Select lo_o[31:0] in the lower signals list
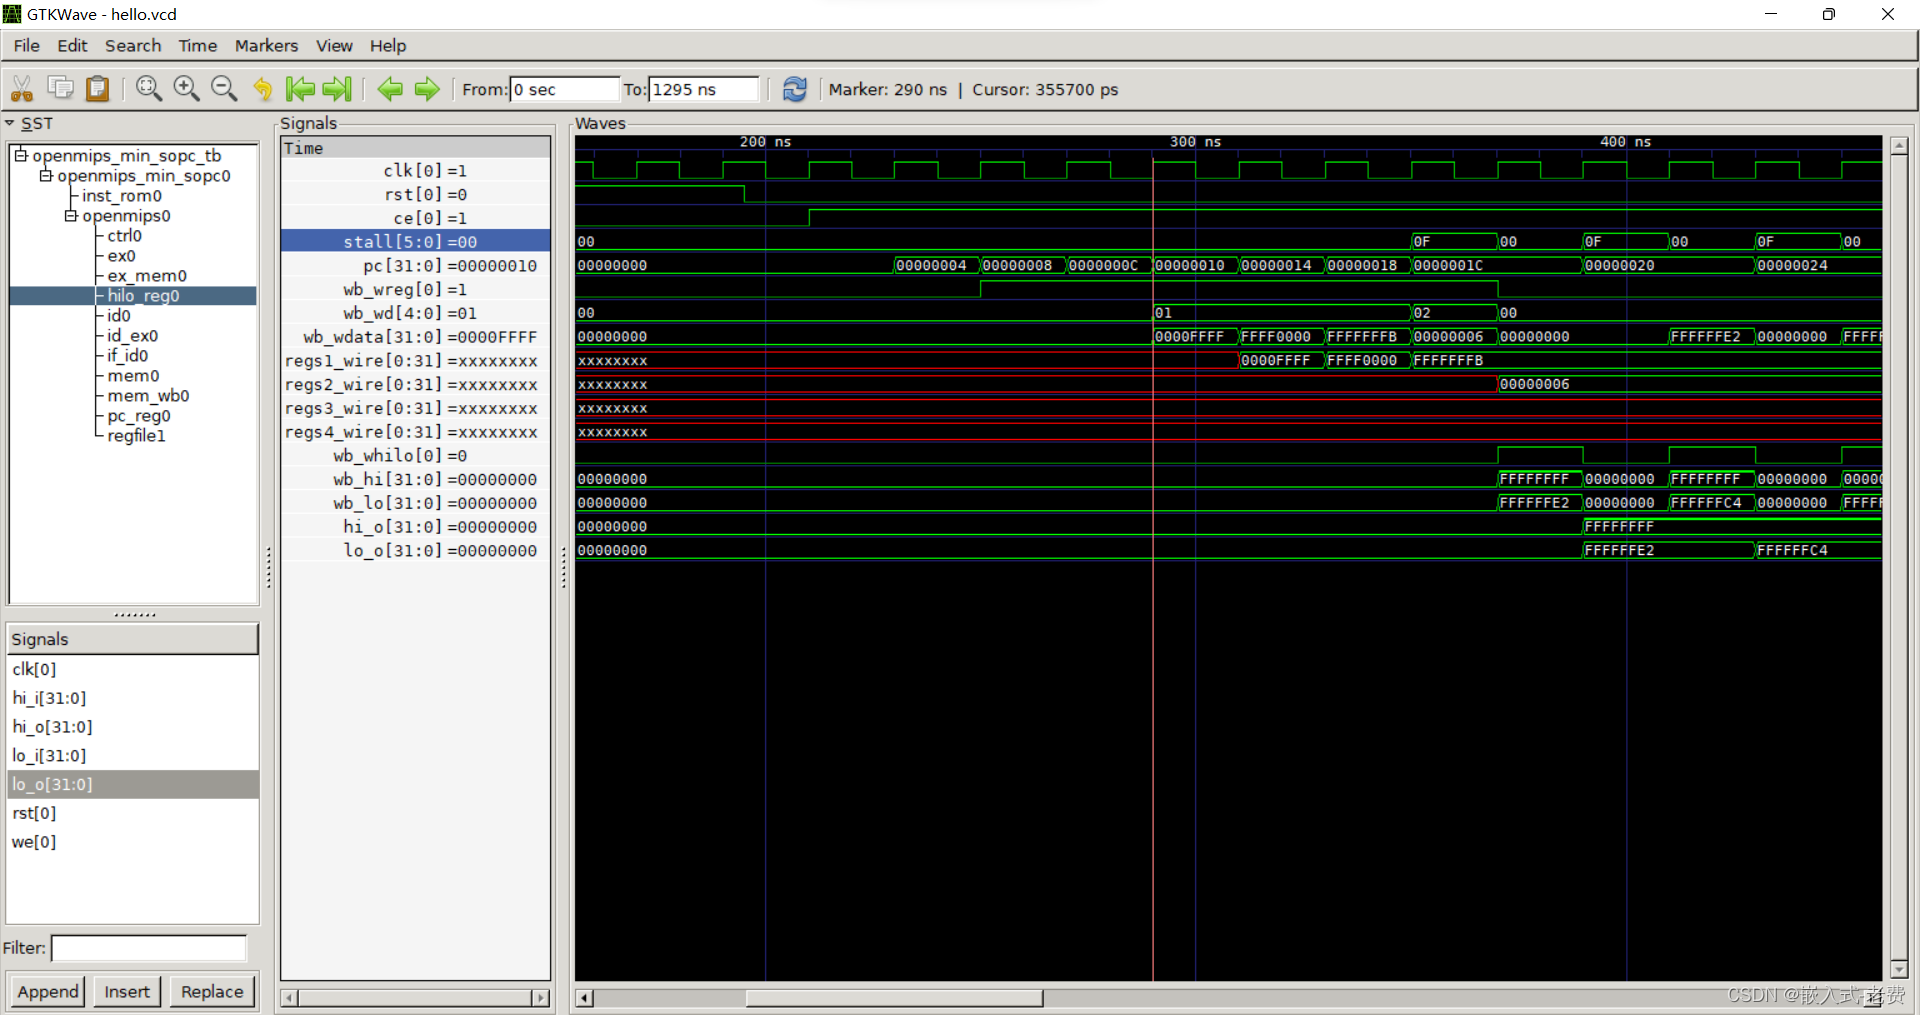 pyautogui.click(x=133, y=784)
